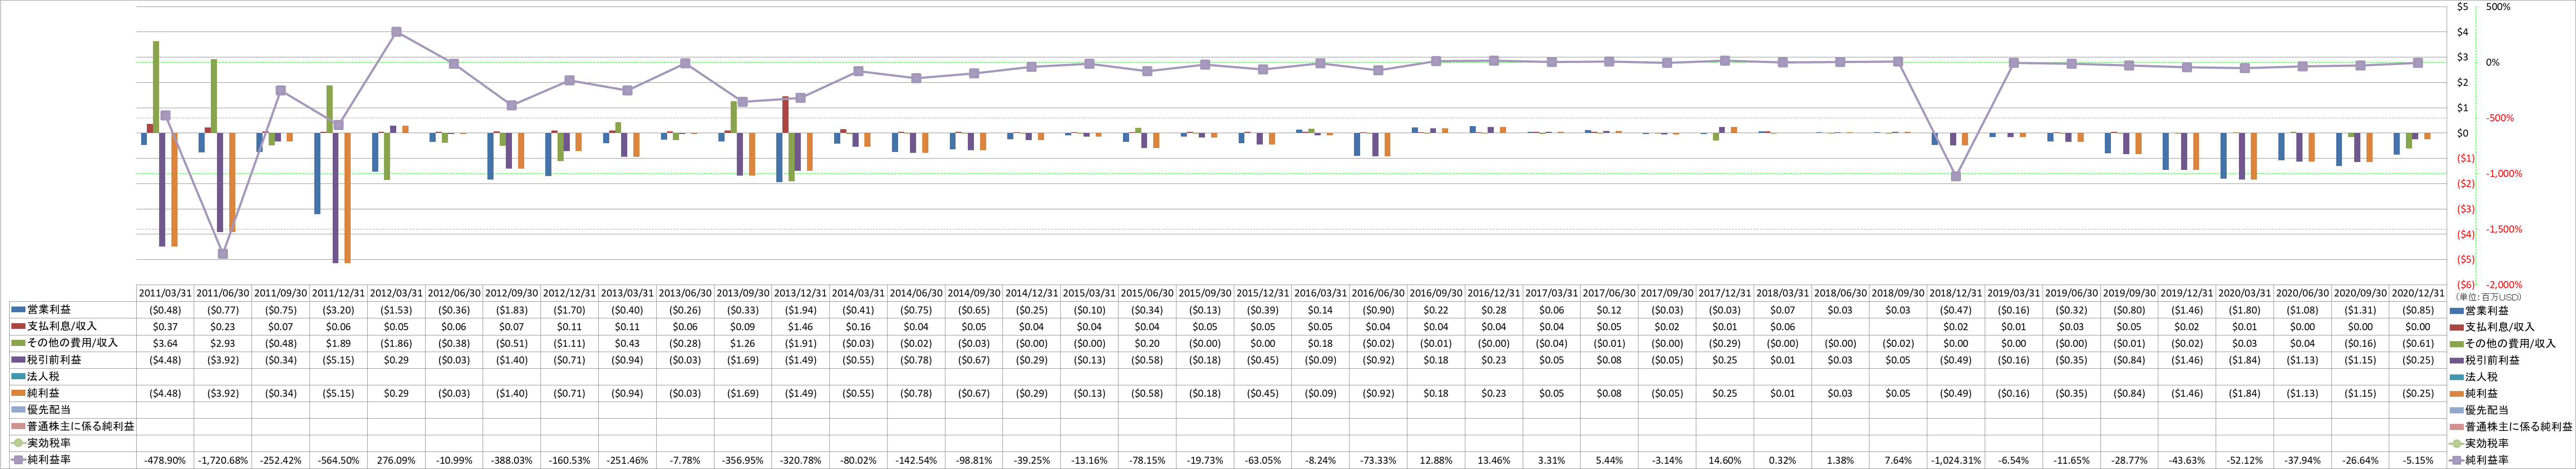Select the $2.93 other expense cell
This screenshot has width=2576, height=469.
pos(223,343)
